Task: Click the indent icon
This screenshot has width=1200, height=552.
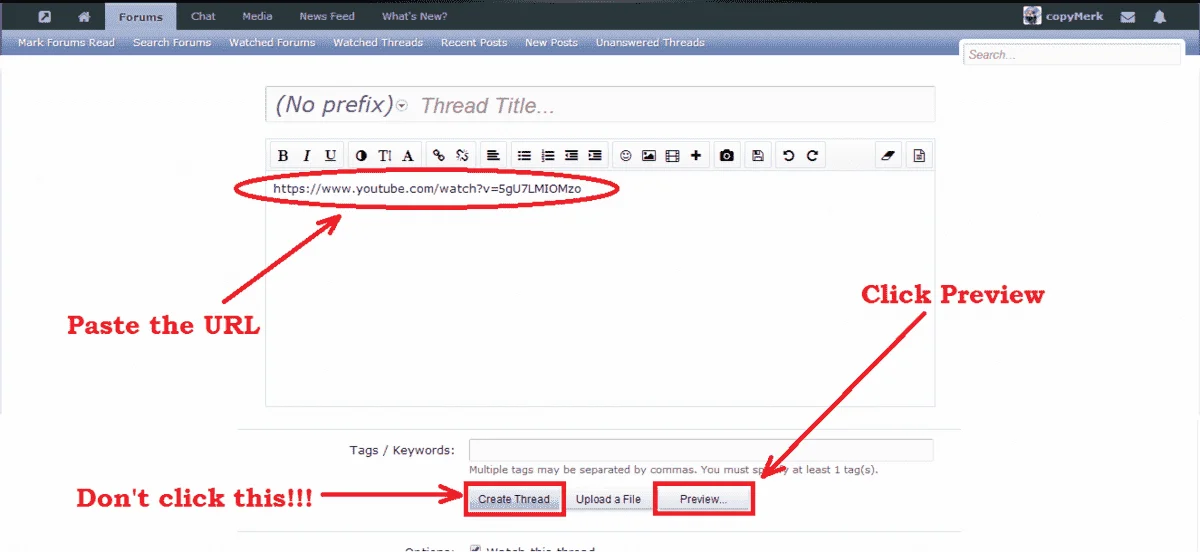Action: 595,156
